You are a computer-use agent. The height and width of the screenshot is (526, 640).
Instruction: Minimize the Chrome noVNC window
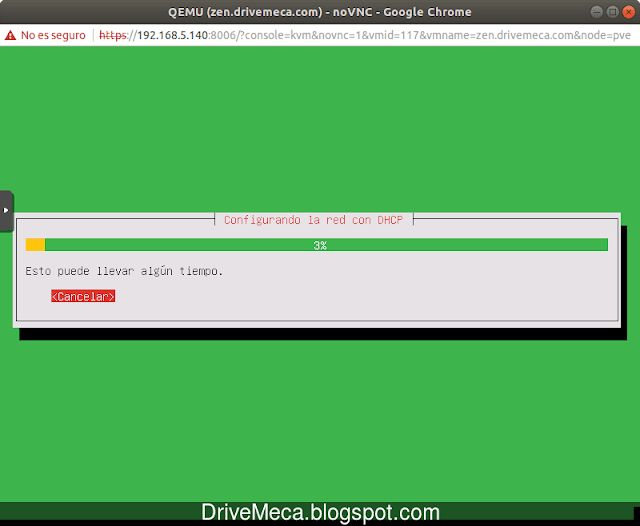point(596,12)
